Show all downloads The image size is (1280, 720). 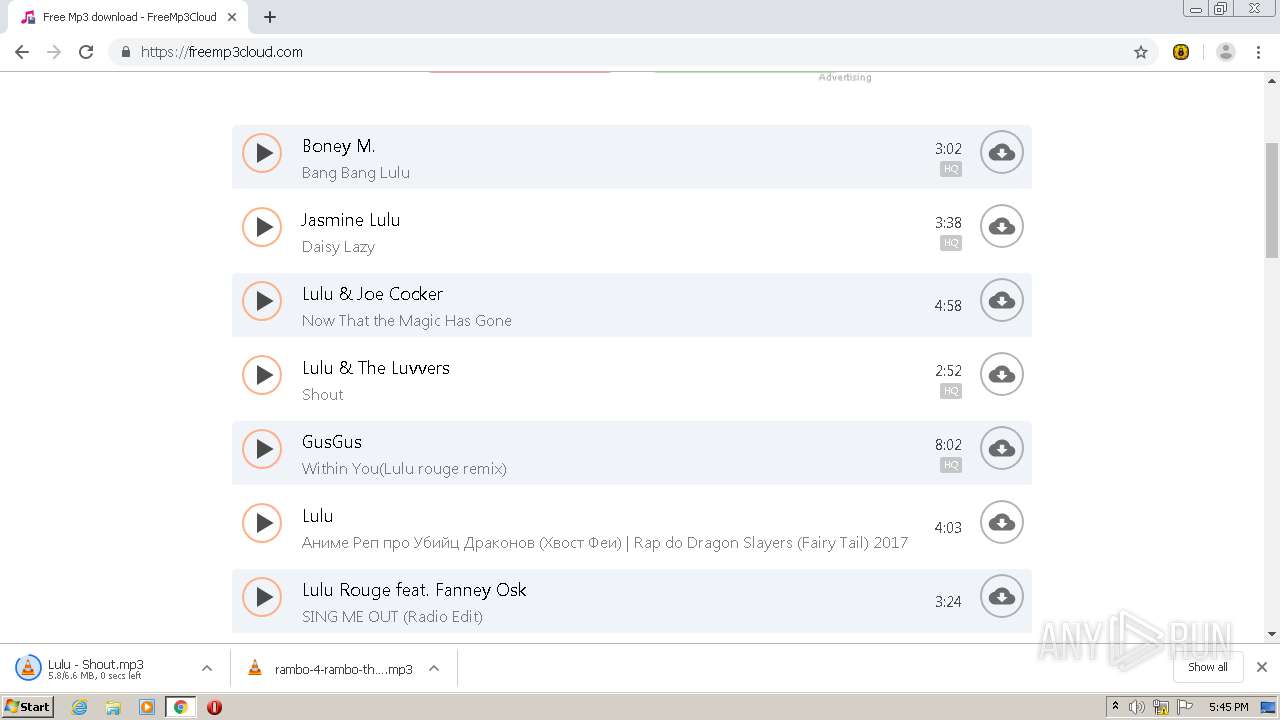tap(1208, 667)
